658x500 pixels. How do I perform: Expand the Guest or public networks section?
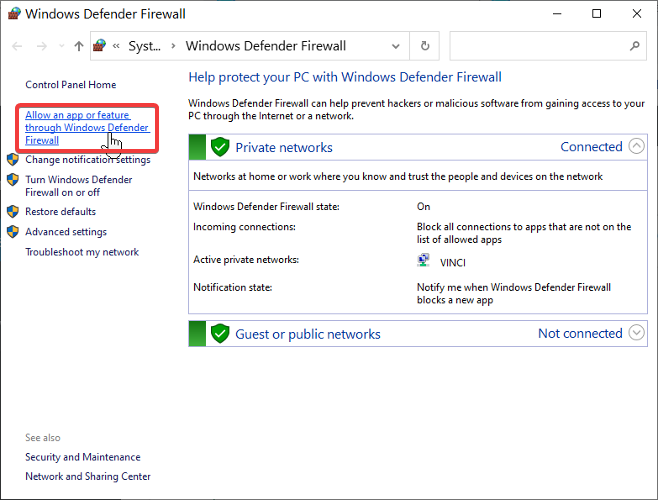637,333
